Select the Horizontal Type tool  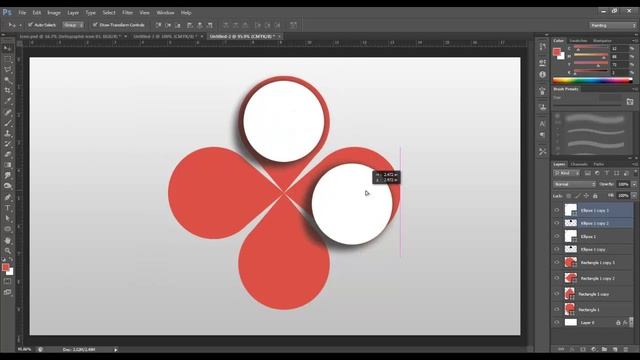click(x=7, y=208)
